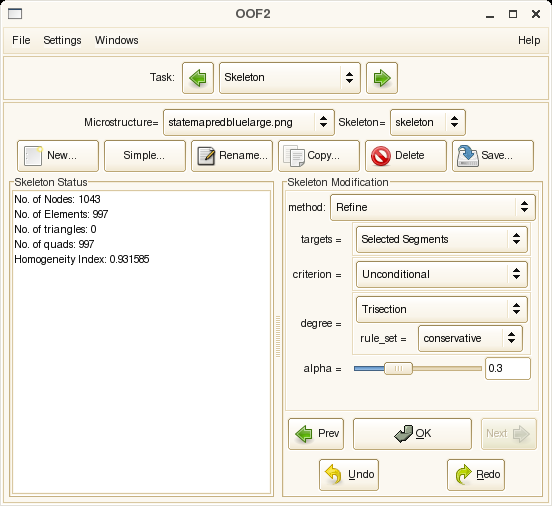Screen dimensions: 552x506
Task: Open the Settings menu
Action: [x=62, y=40]
